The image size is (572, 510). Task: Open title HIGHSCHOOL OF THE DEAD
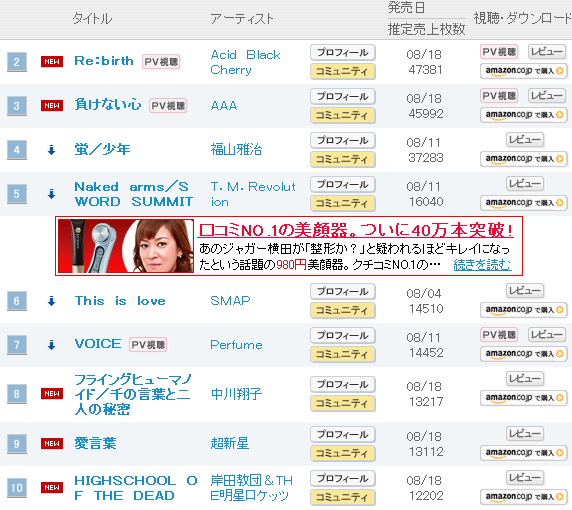(136, 488)
